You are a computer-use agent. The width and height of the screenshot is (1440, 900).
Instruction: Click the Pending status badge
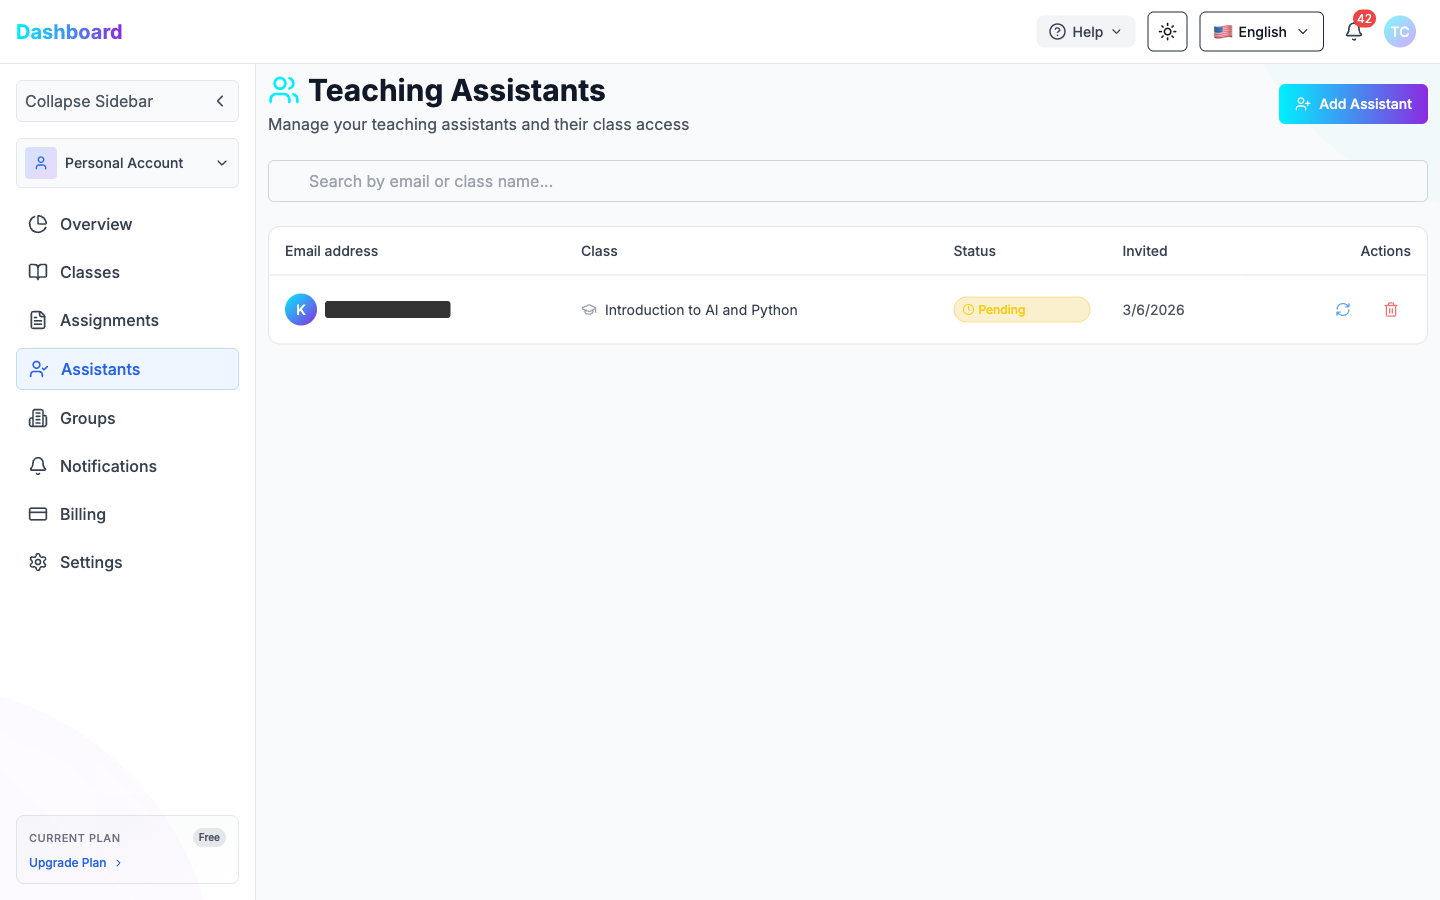pos(1021,310)
